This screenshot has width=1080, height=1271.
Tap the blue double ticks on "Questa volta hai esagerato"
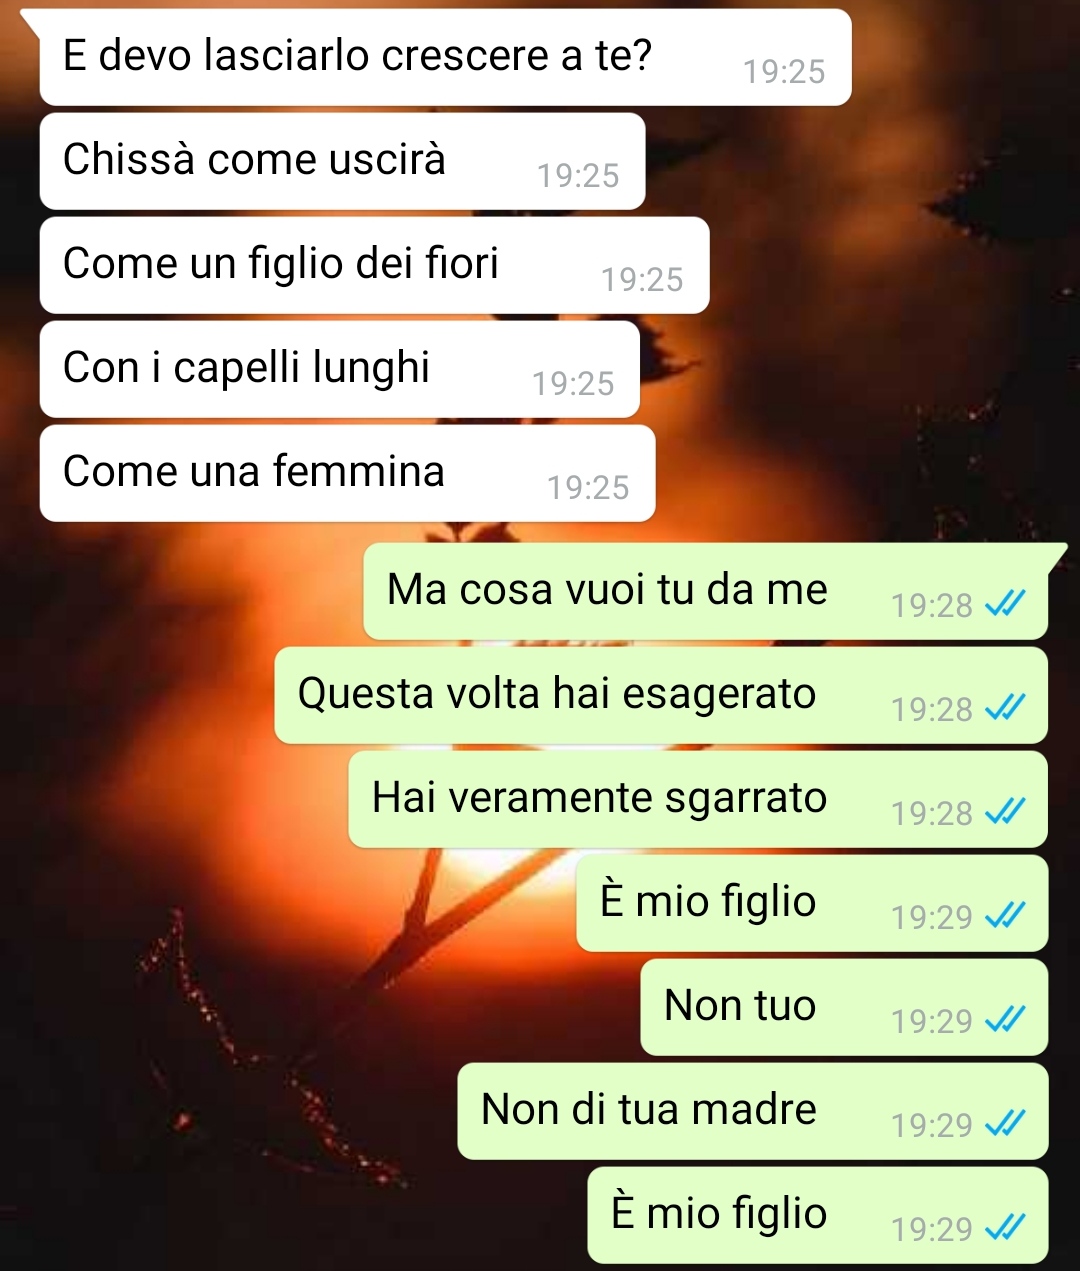click(1004, 707)
